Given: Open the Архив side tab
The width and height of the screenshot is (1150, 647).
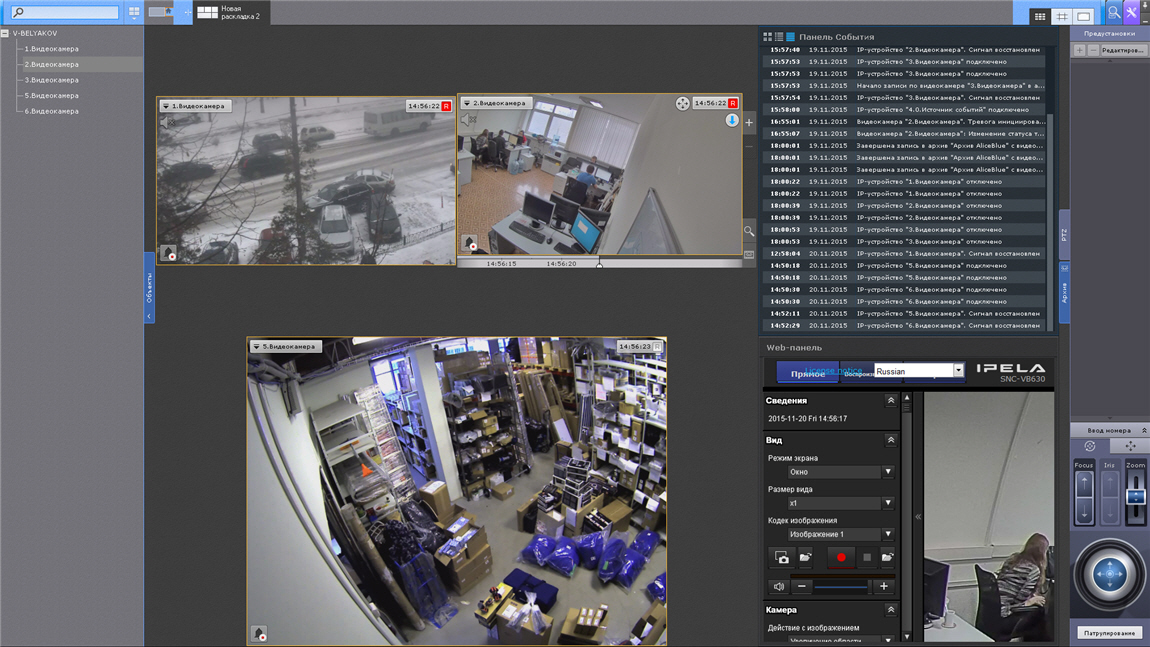Looking at the screenshot, I should (x=1064, y=292).
